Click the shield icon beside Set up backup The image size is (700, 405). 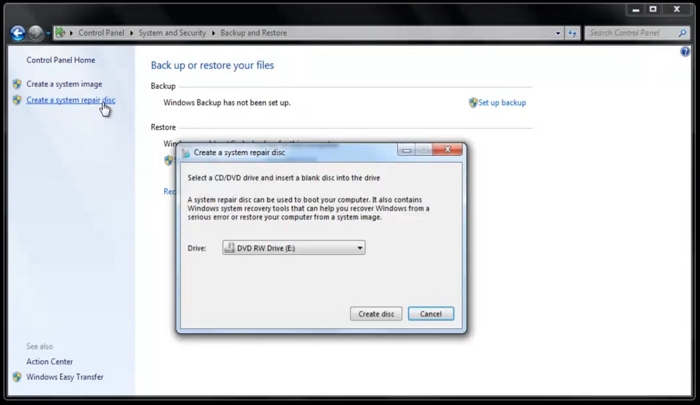coord(473,103)
